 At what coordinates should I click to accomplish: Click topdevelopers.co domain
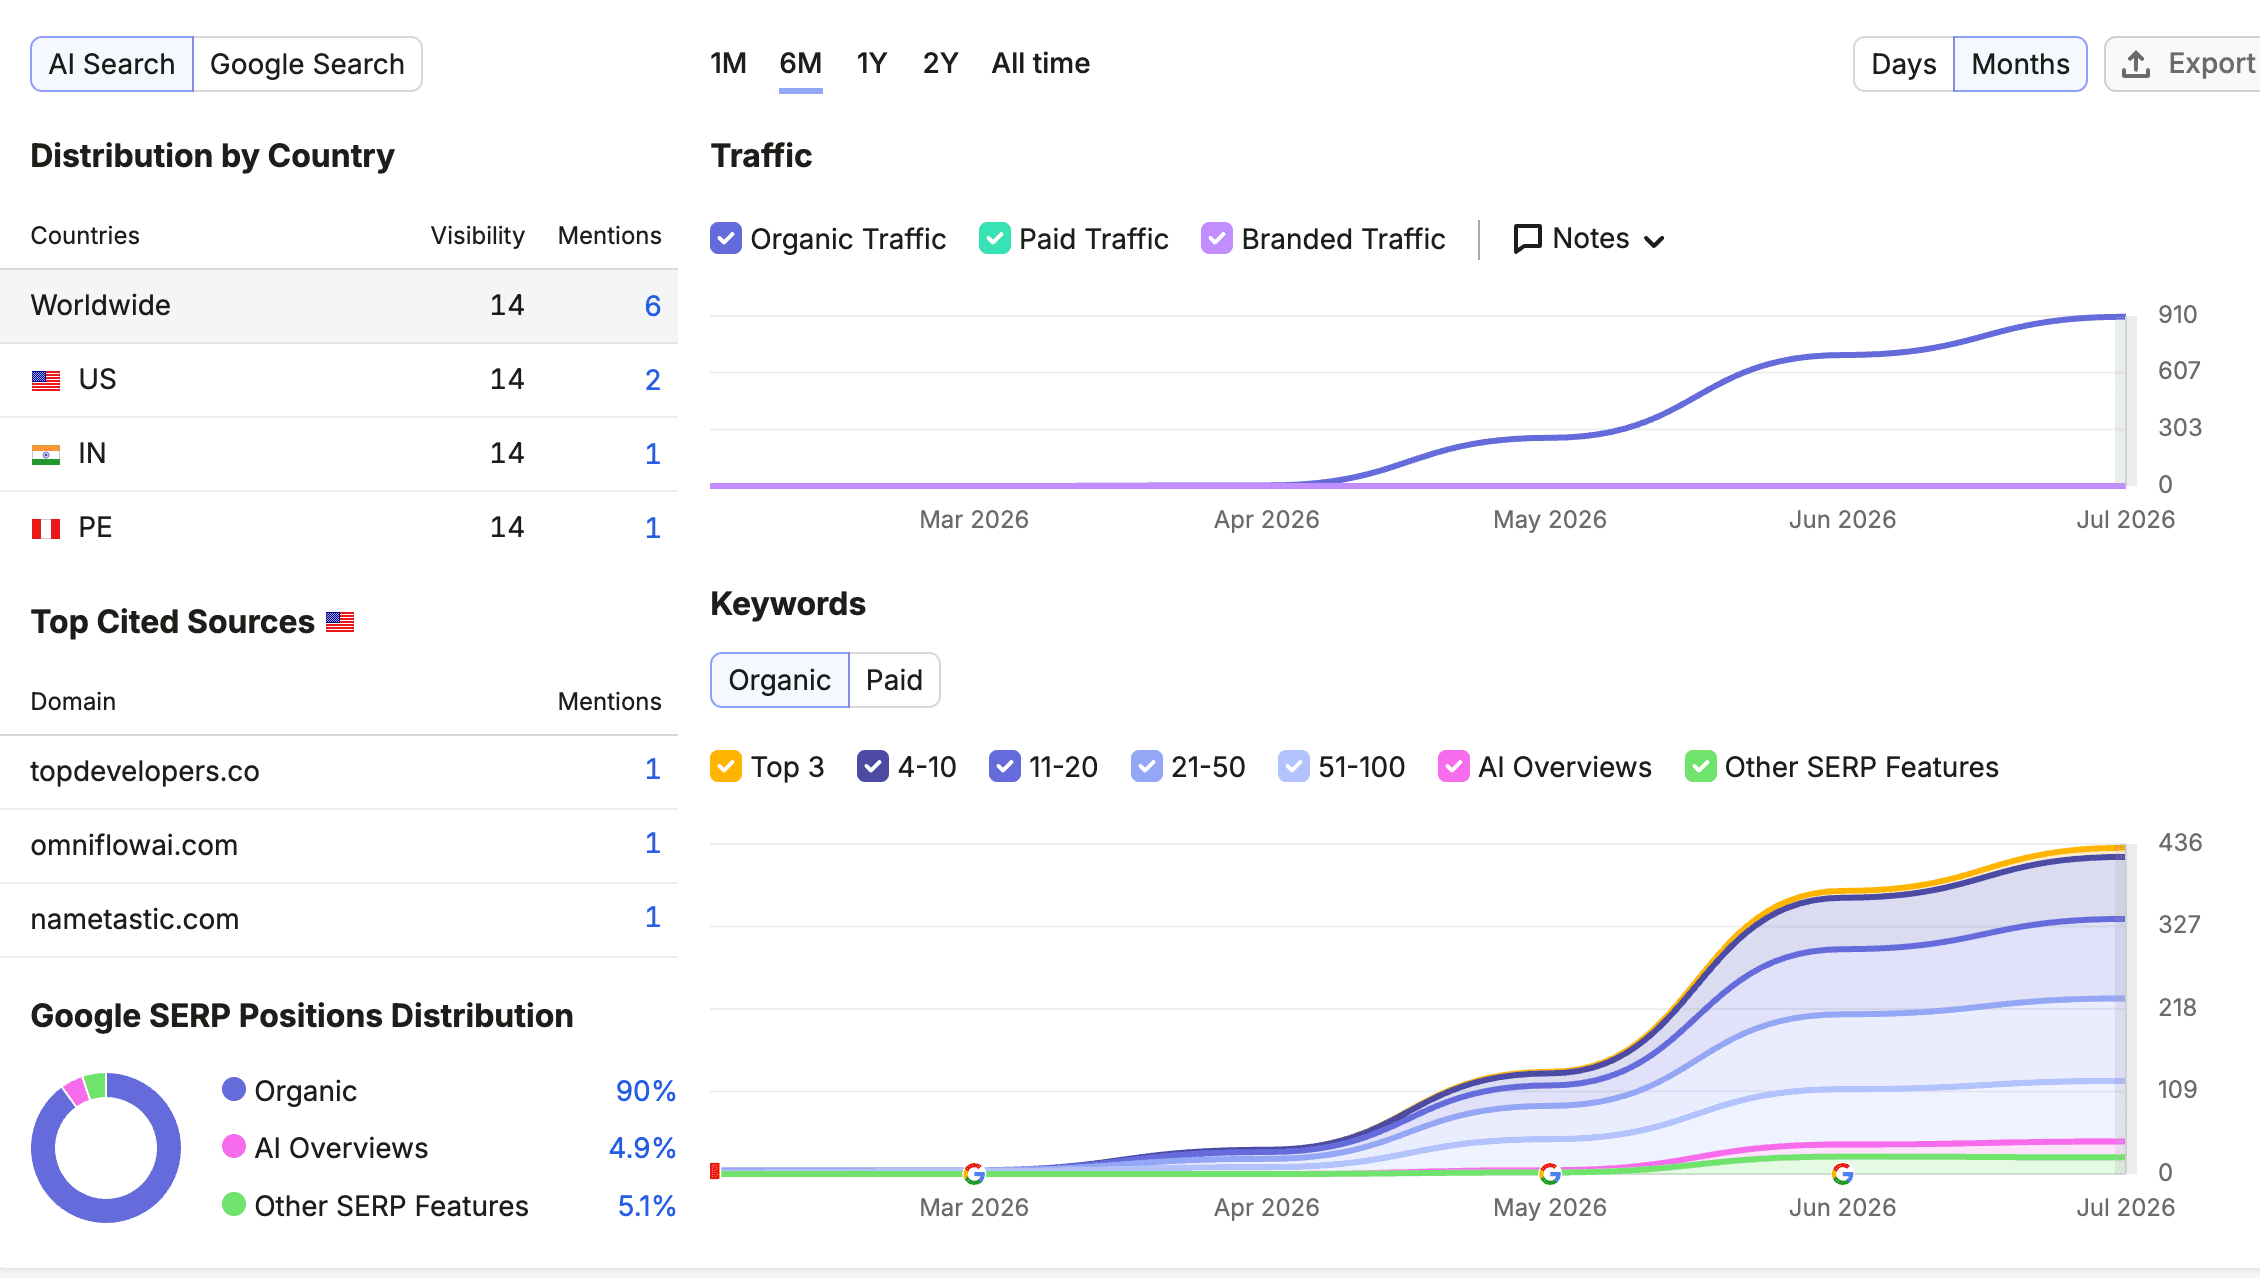pyautogui.click(x=145, y=771)
